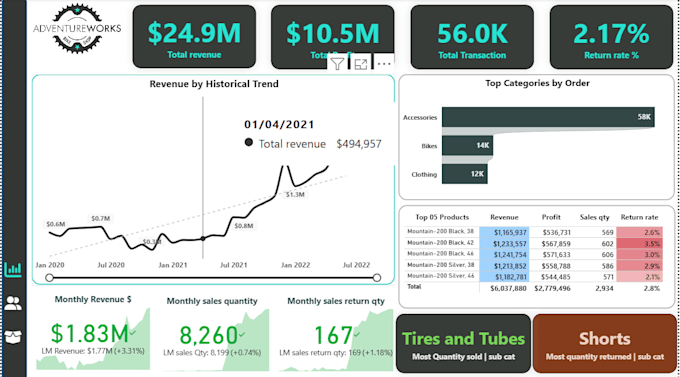Click the $0.8M data label on chart
The width and height of the screenshot is (680, 377).
(244, 226)
